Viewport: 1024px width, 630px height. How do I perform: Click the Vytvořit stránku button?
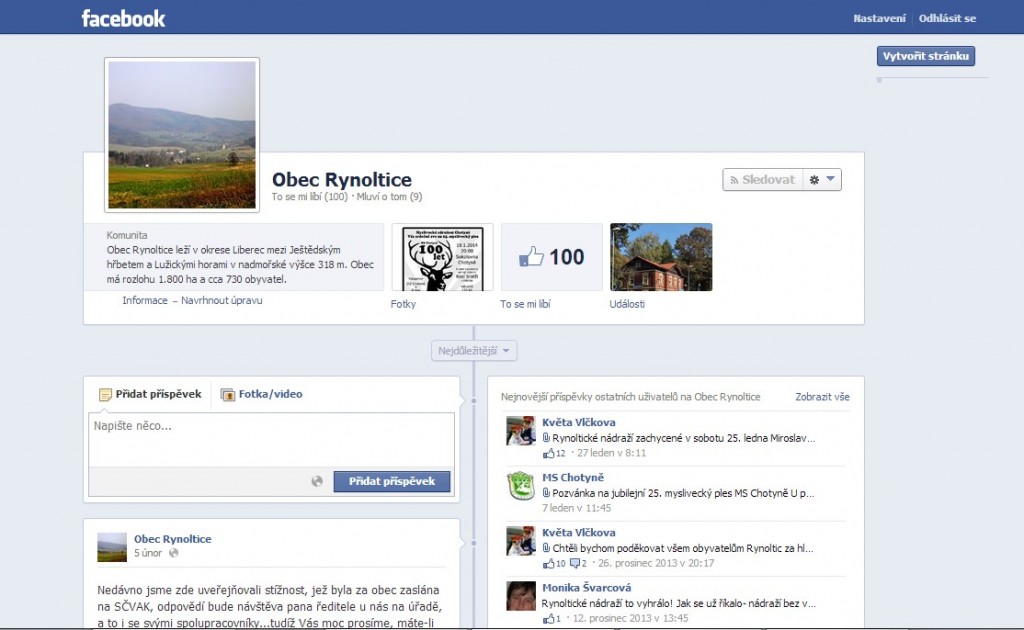(x=925, y=56)
